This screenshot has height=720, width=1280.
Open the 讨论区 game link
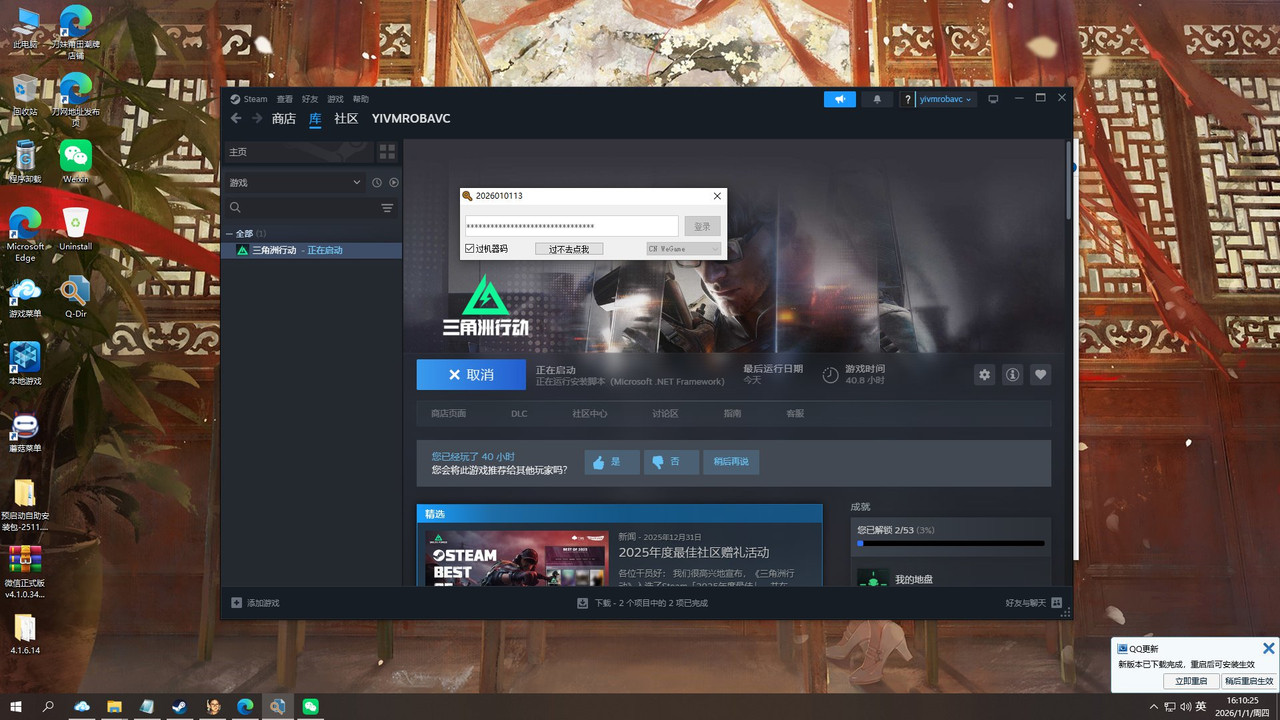point(665,413)
